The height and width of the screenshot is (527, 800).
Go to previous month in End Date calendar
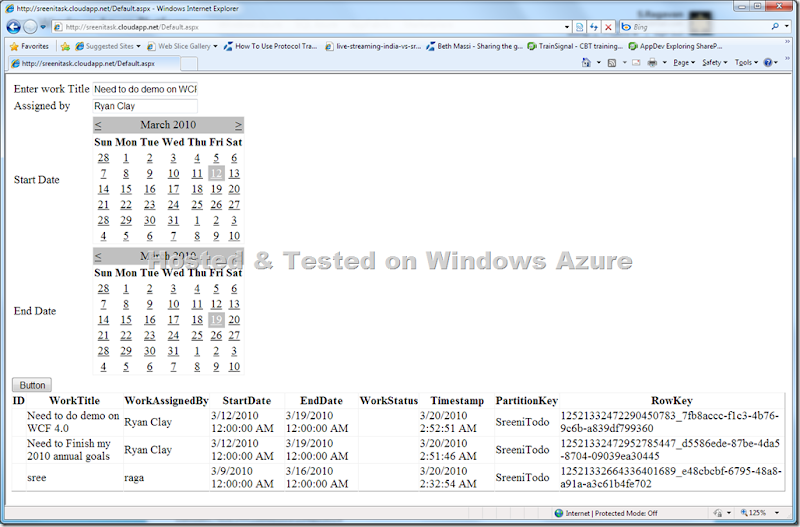tap(98, 256)
